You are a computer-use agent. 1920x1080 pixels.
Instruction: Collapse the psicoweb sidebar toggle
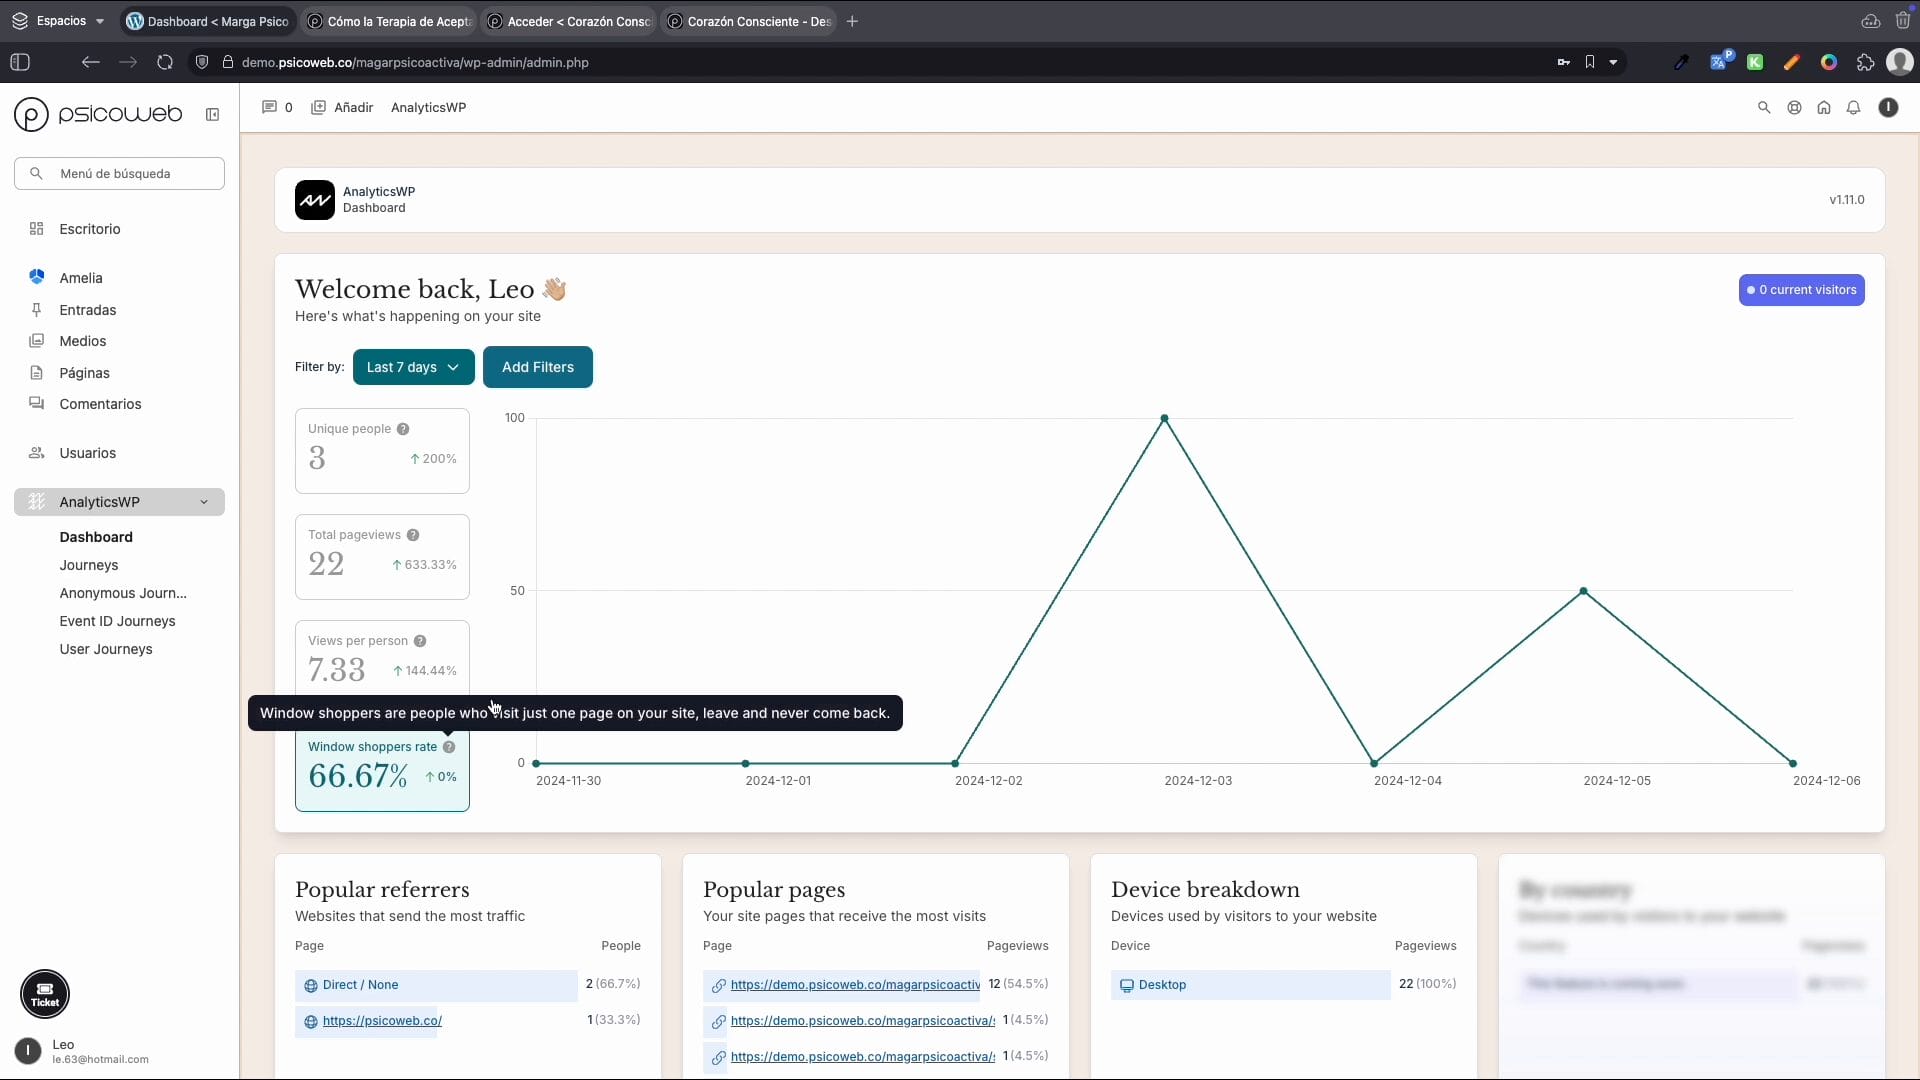212,115
